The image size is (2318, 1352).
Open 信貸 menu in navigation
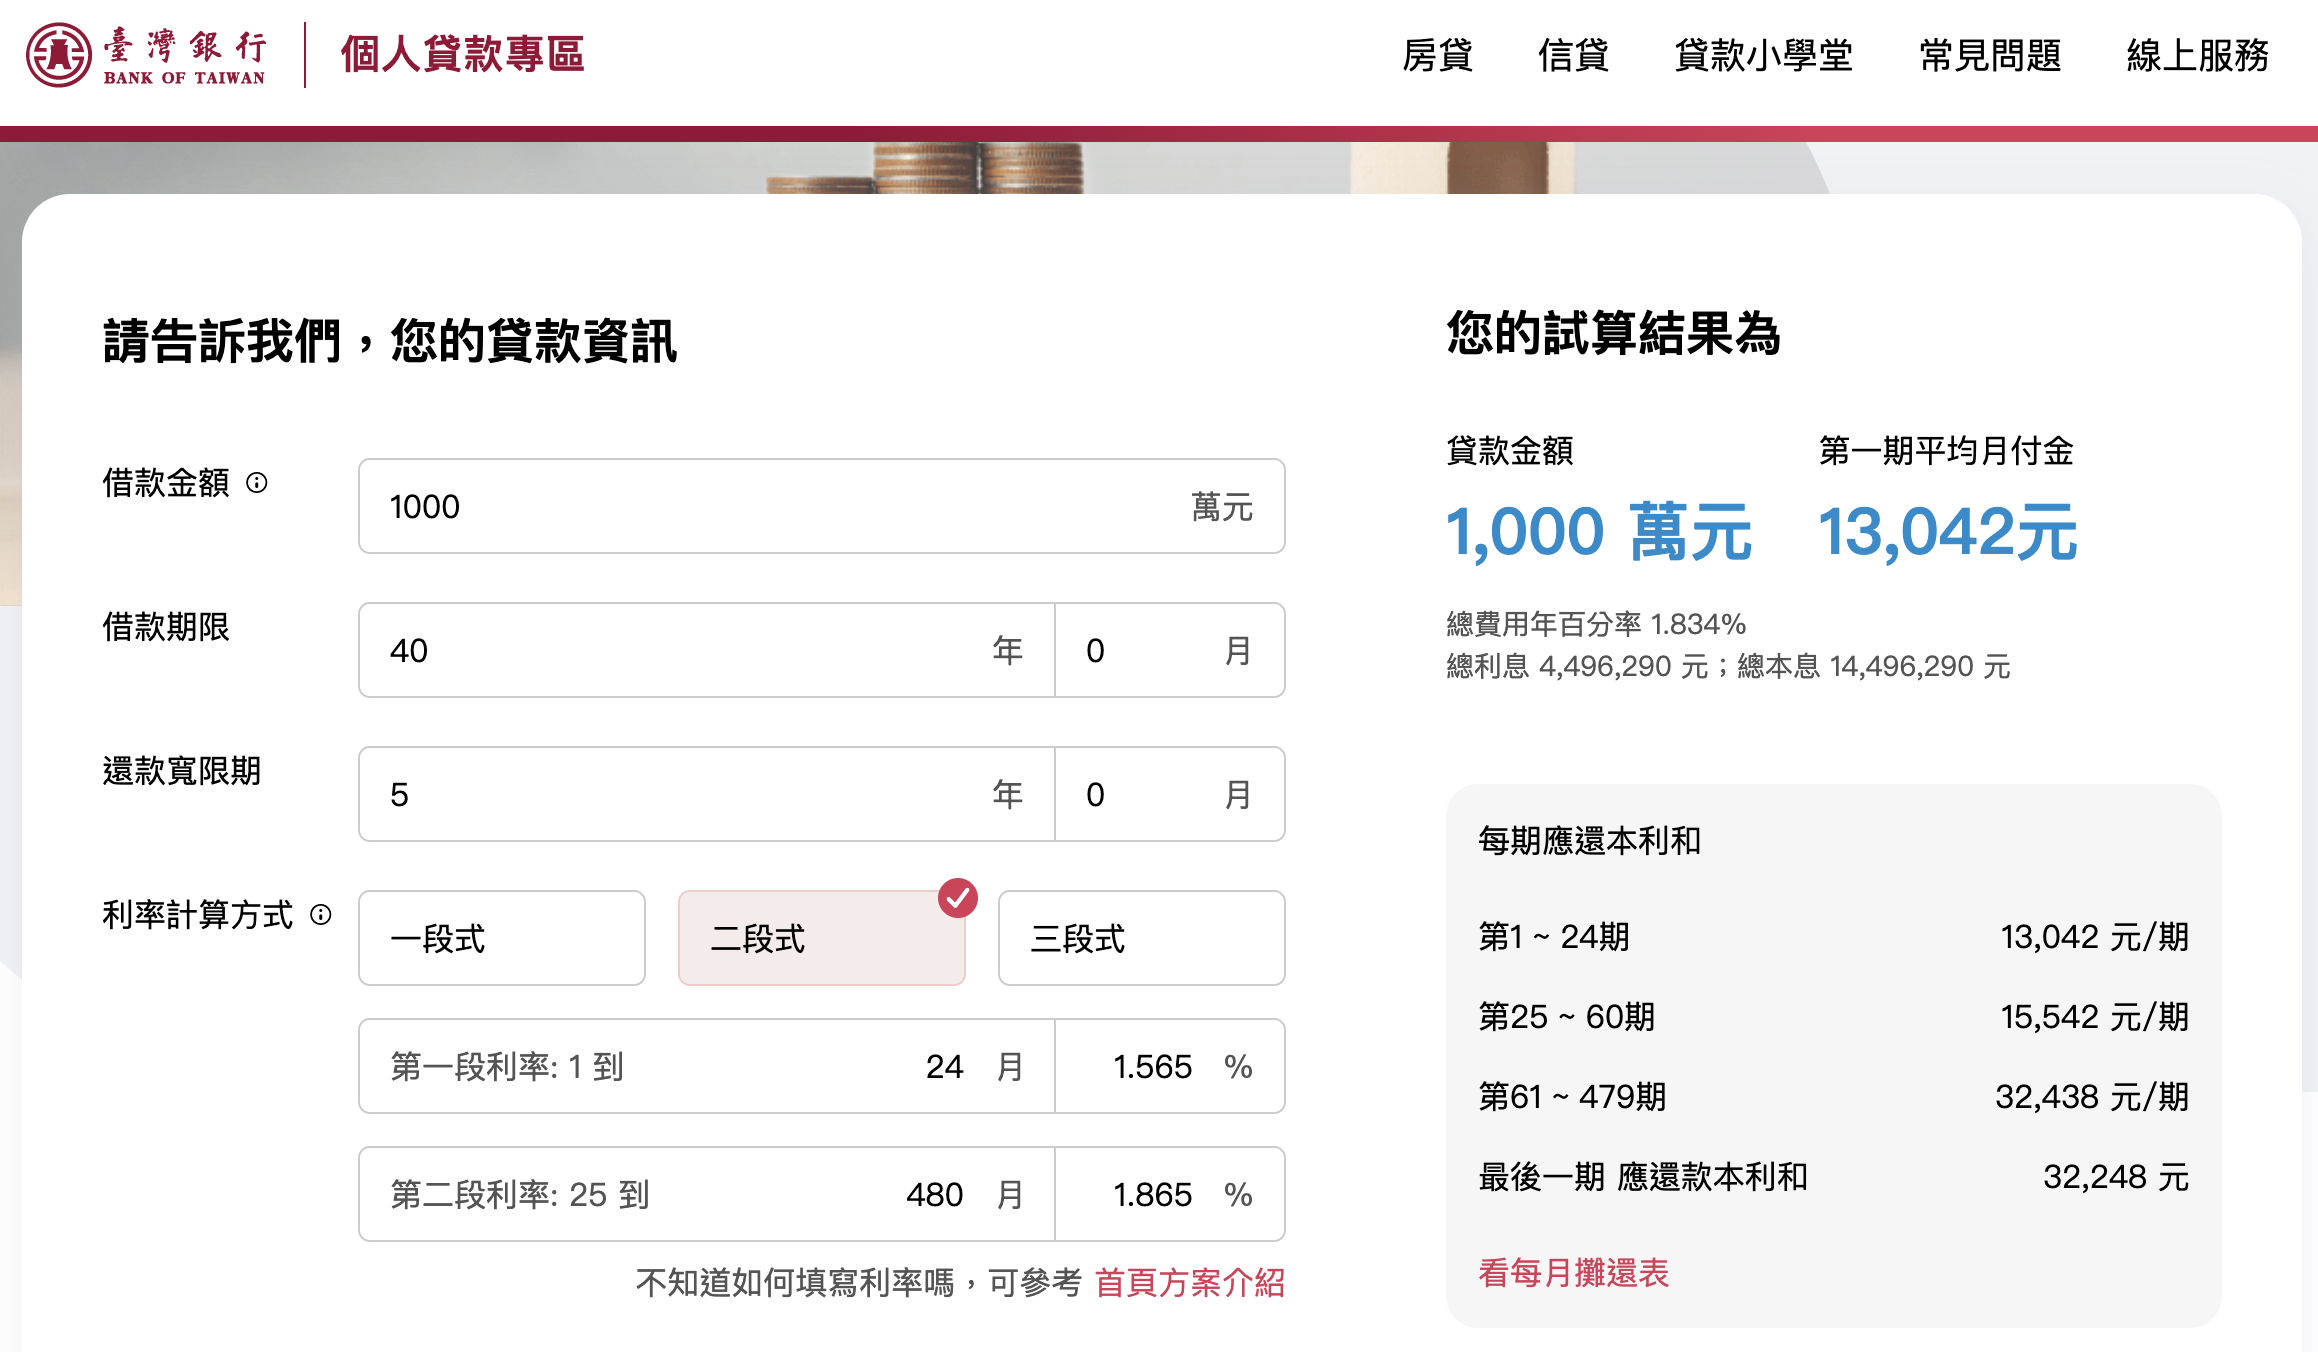click(x=1573, y=55)
